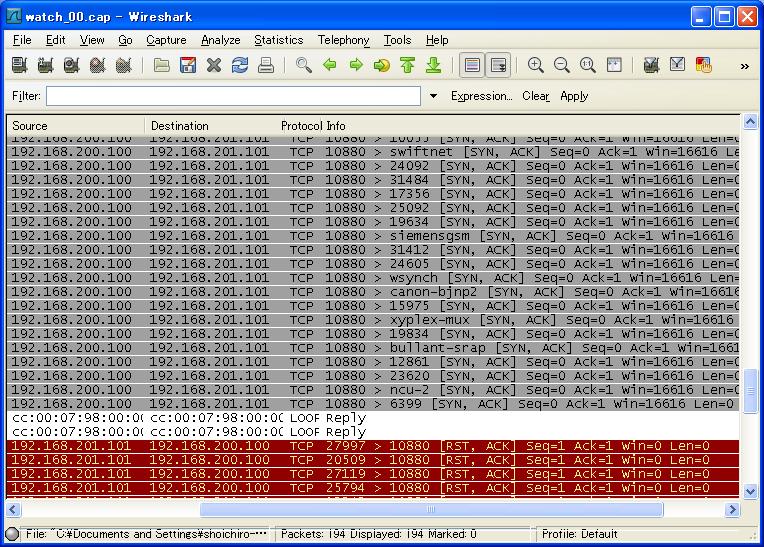Toggle auto scroll in live capture
Screen dimensions: 764x547
(498, 65)
